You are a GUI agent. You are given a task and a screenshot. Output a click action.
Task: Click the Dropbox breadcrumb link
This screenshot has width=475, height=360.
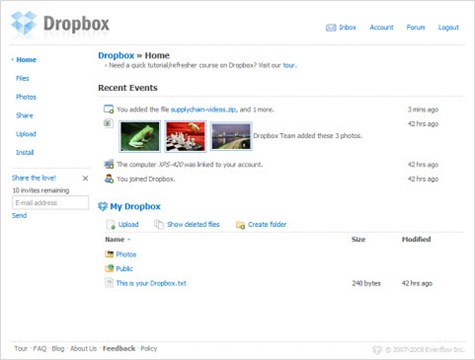coord(116,55)
